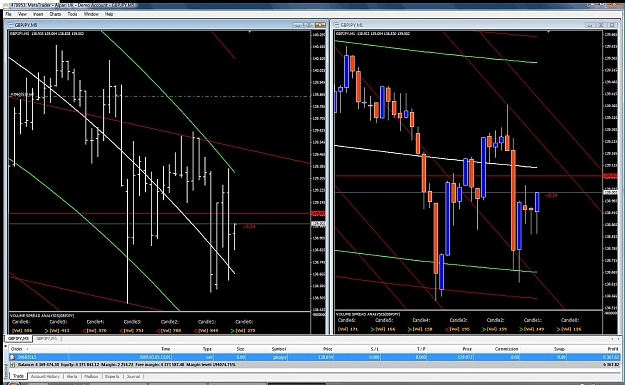Sort orders by the Order column

point(16,349)
